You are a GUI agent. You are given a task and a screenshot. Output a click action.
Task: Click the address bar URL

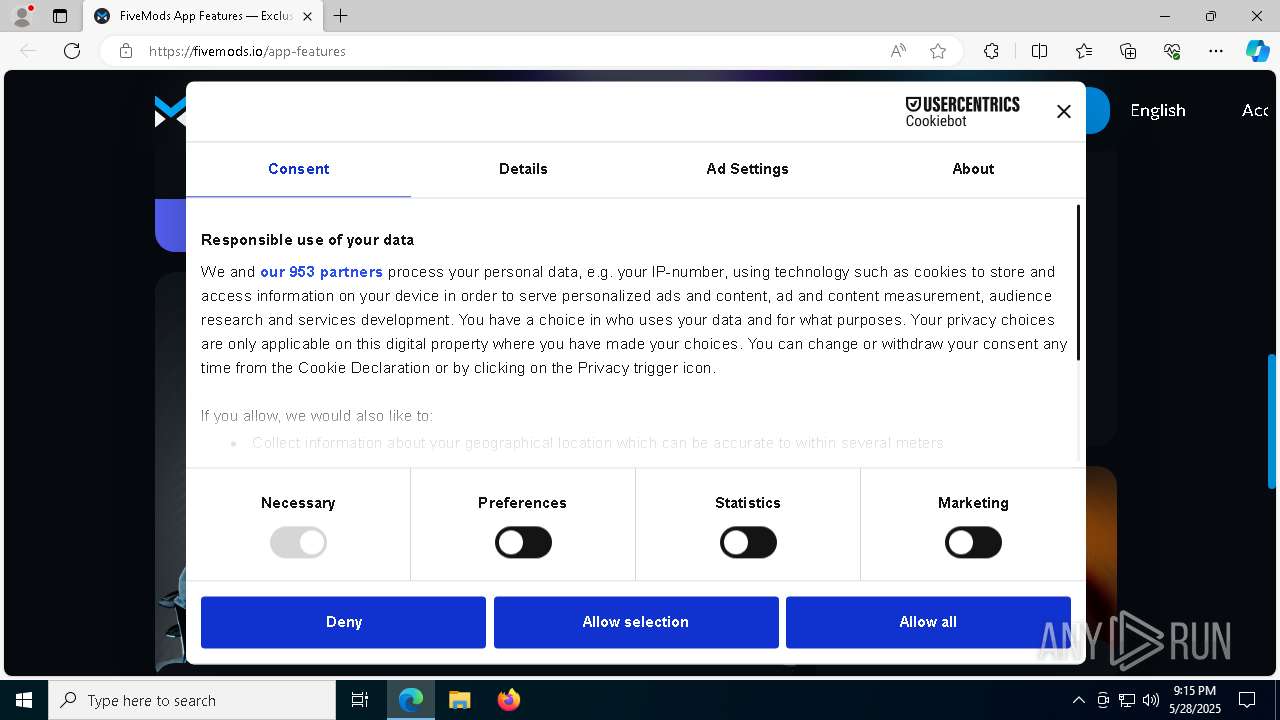247,51
